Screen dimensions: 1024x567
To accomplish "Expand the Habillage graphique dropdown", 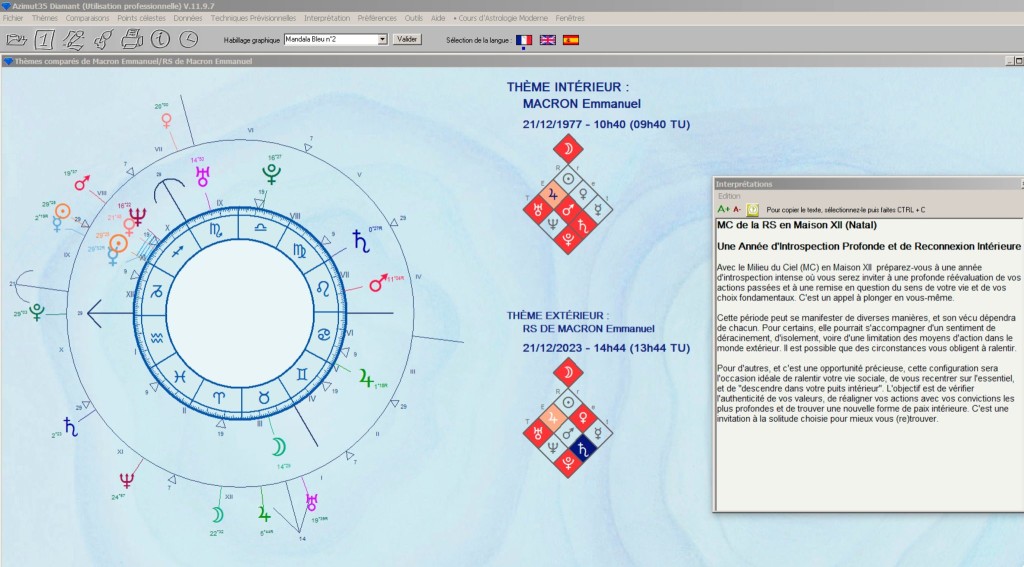I will pyautogui.click(x=383, y=40).
